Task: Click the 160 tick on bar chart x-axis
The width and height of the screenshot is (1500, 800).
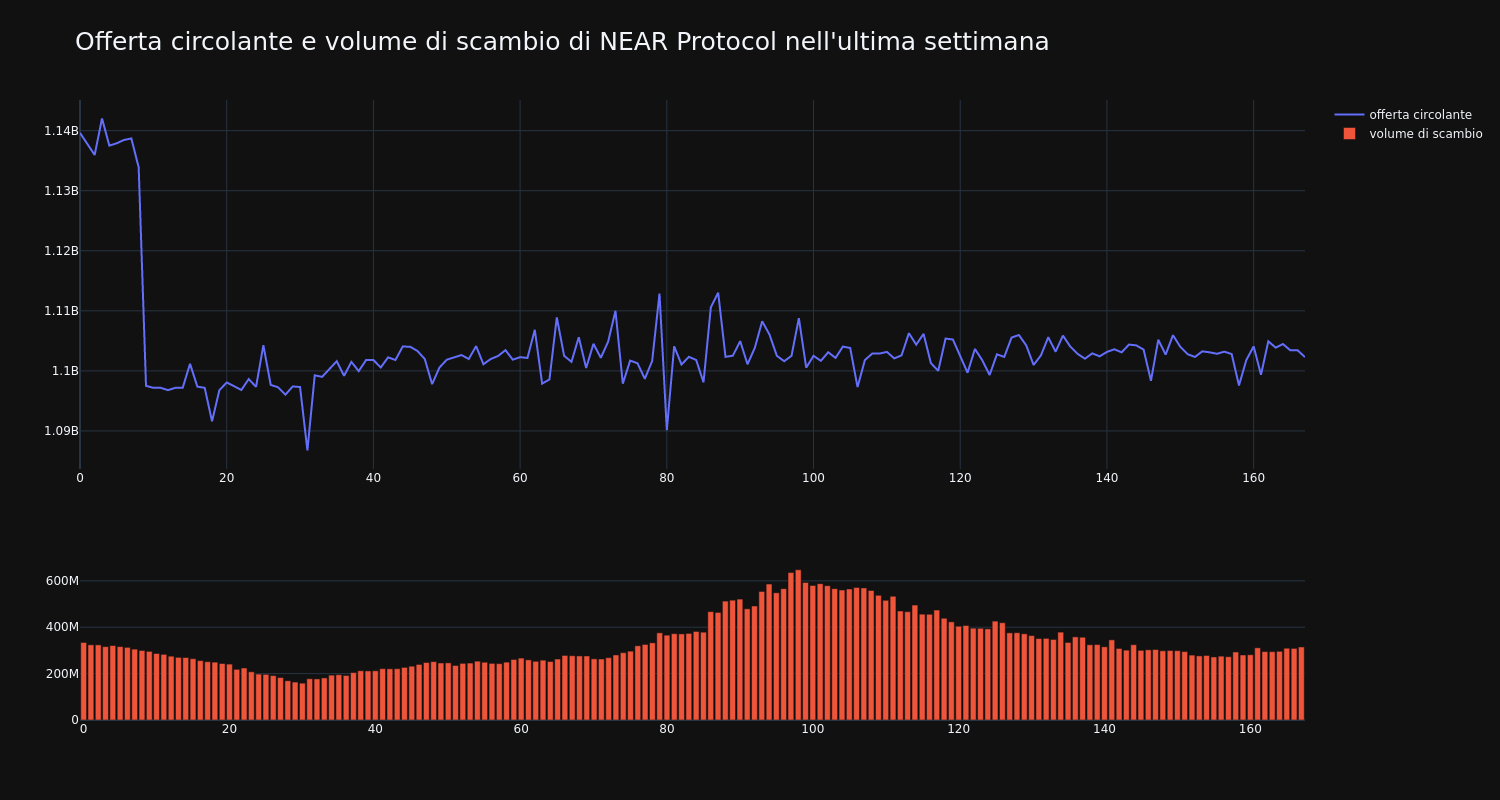Action: click(x=1250, y=729)
